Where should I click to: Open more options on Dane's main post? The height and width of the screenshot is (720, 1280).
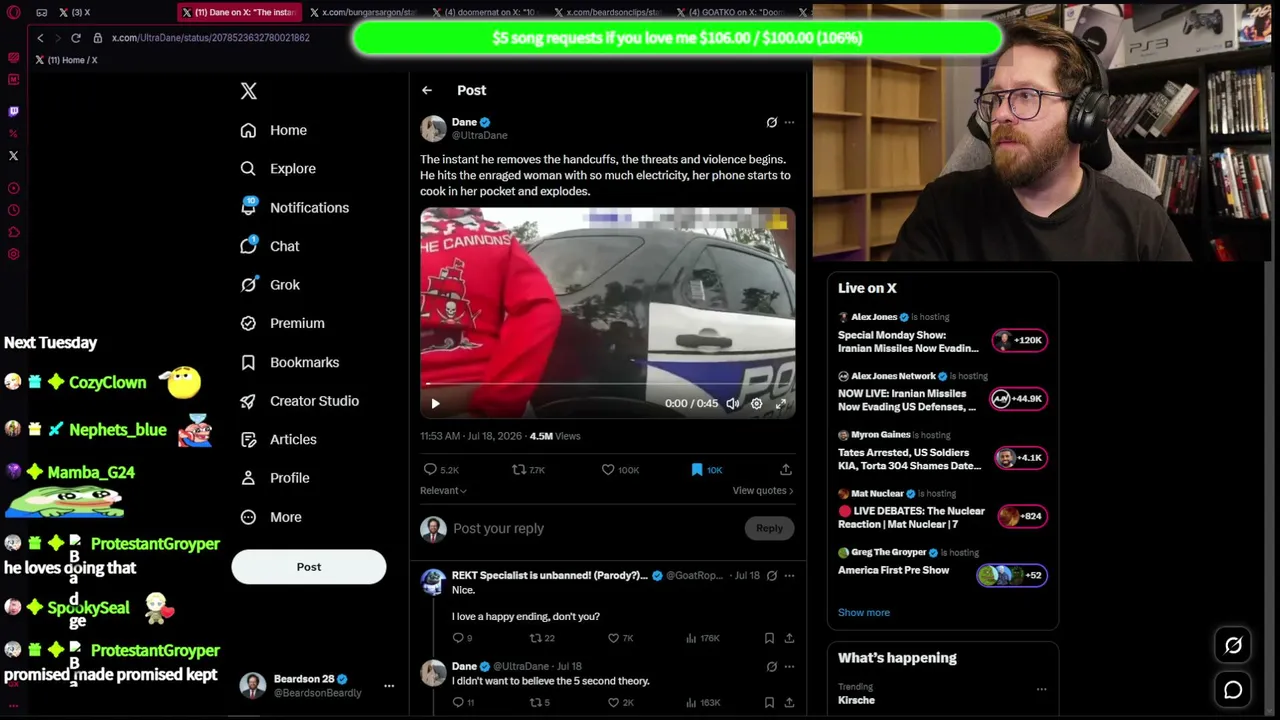click(x=789, y=122)
